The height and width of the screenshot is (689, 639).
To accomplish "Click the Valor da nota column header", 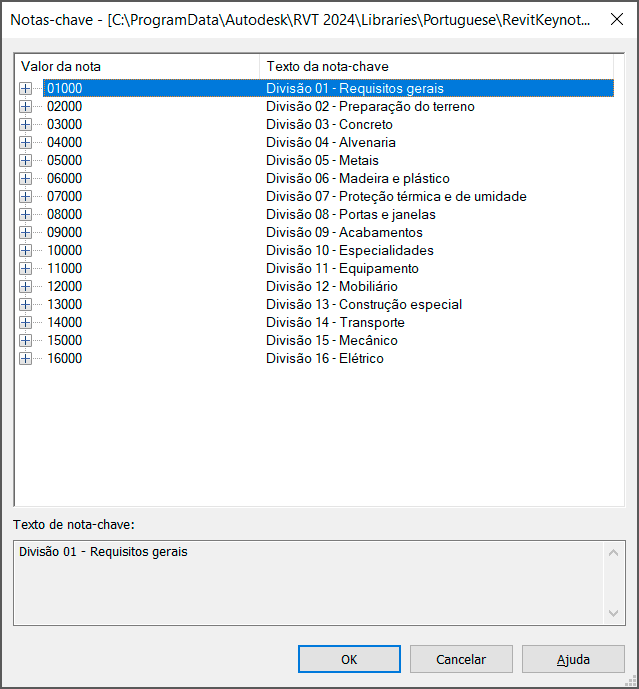I will click(137, 66).
